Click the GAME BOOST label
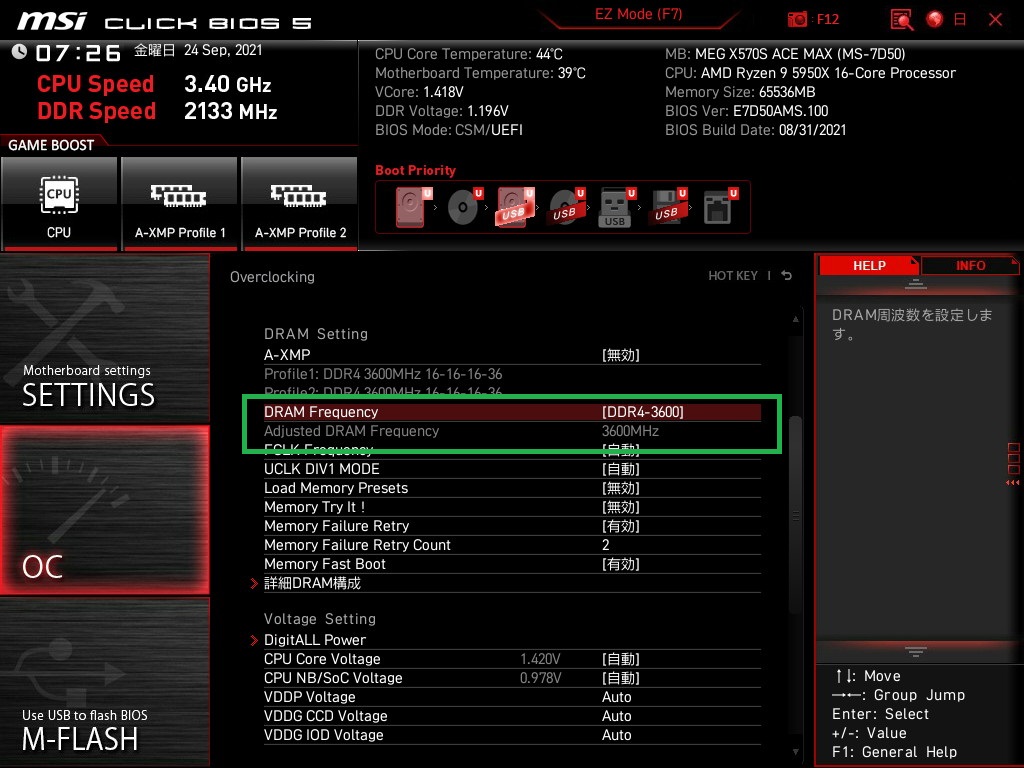This screenshot has width=1024, height=768. click(51, 145)
